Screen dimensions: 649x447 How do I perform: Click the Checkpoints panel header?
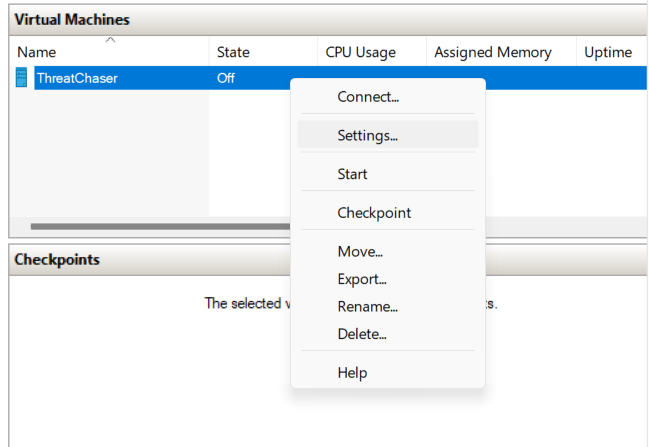click(x=58, y=260)
